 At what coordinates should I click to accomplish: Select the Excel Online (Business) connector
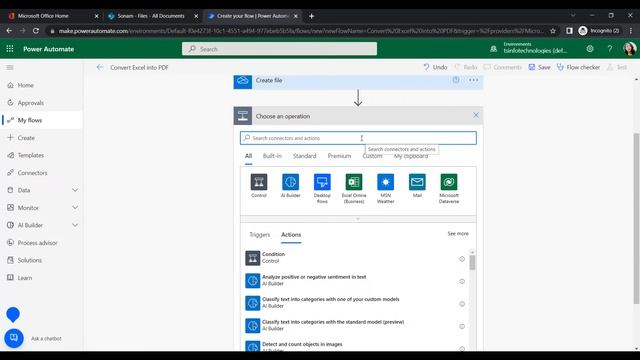354,182
